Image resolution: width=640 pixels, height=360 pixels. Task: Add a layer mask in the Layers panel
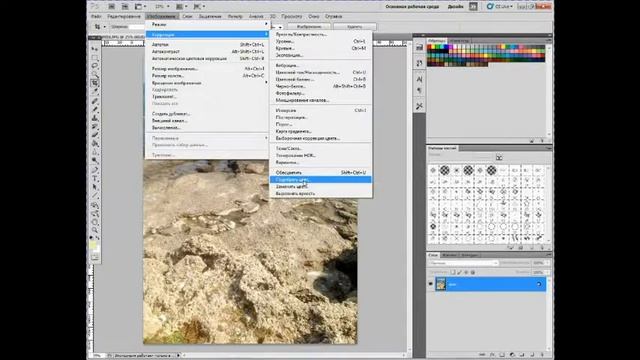pyautogui.click(x=502, y=355)
